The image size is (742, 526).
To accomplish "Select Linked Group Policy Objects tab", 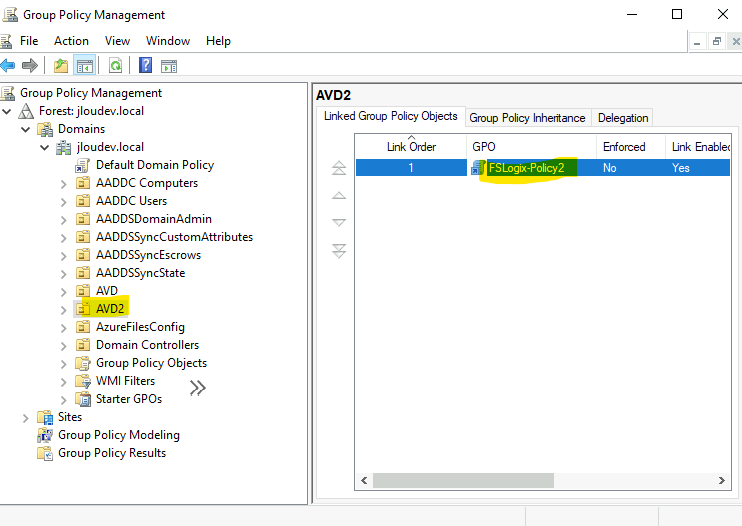I will 390,116.
